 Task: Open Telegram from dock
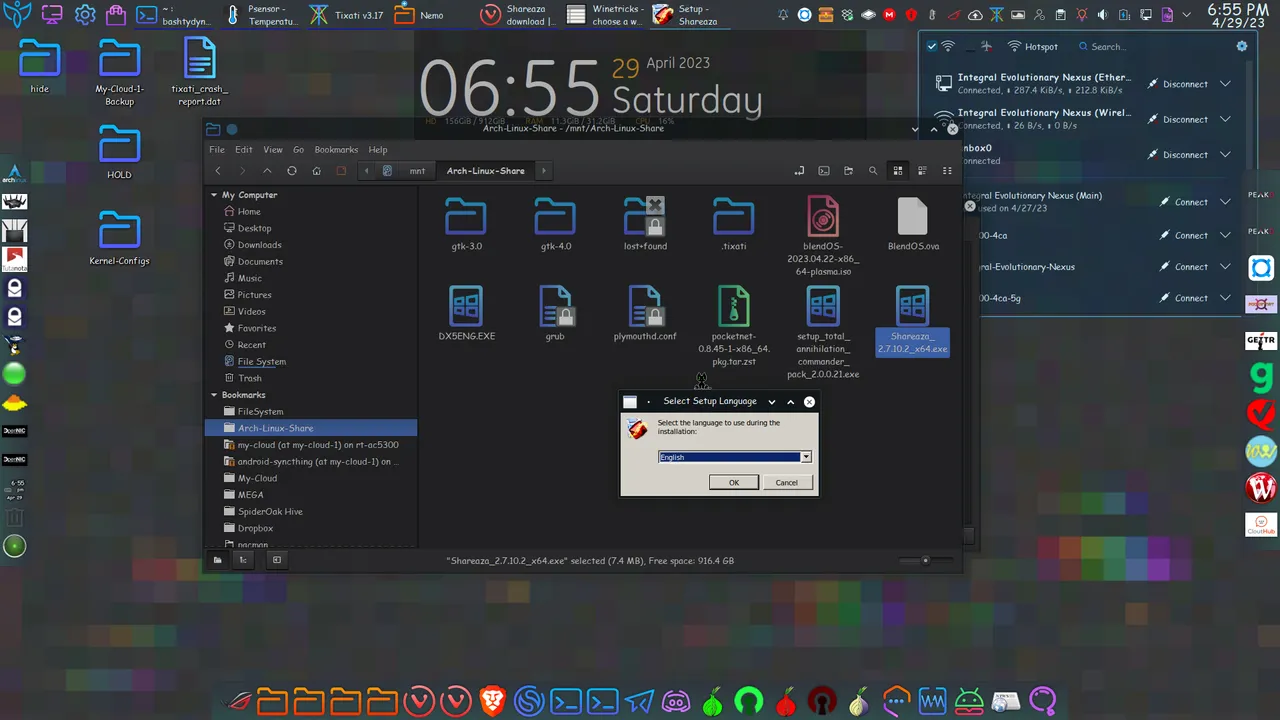pos(640,702)
